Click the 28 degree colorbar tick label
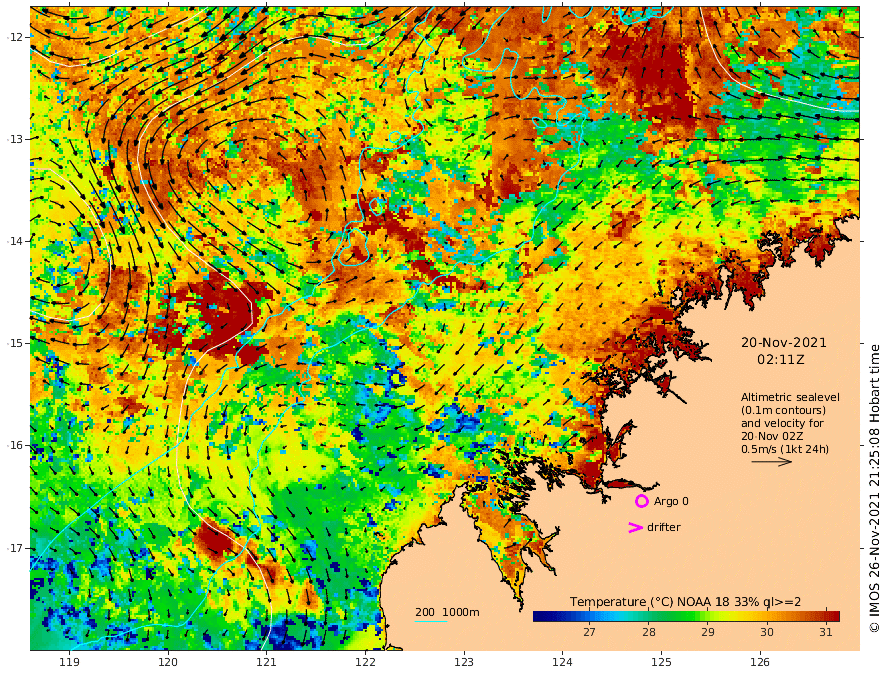 [649, 632]
